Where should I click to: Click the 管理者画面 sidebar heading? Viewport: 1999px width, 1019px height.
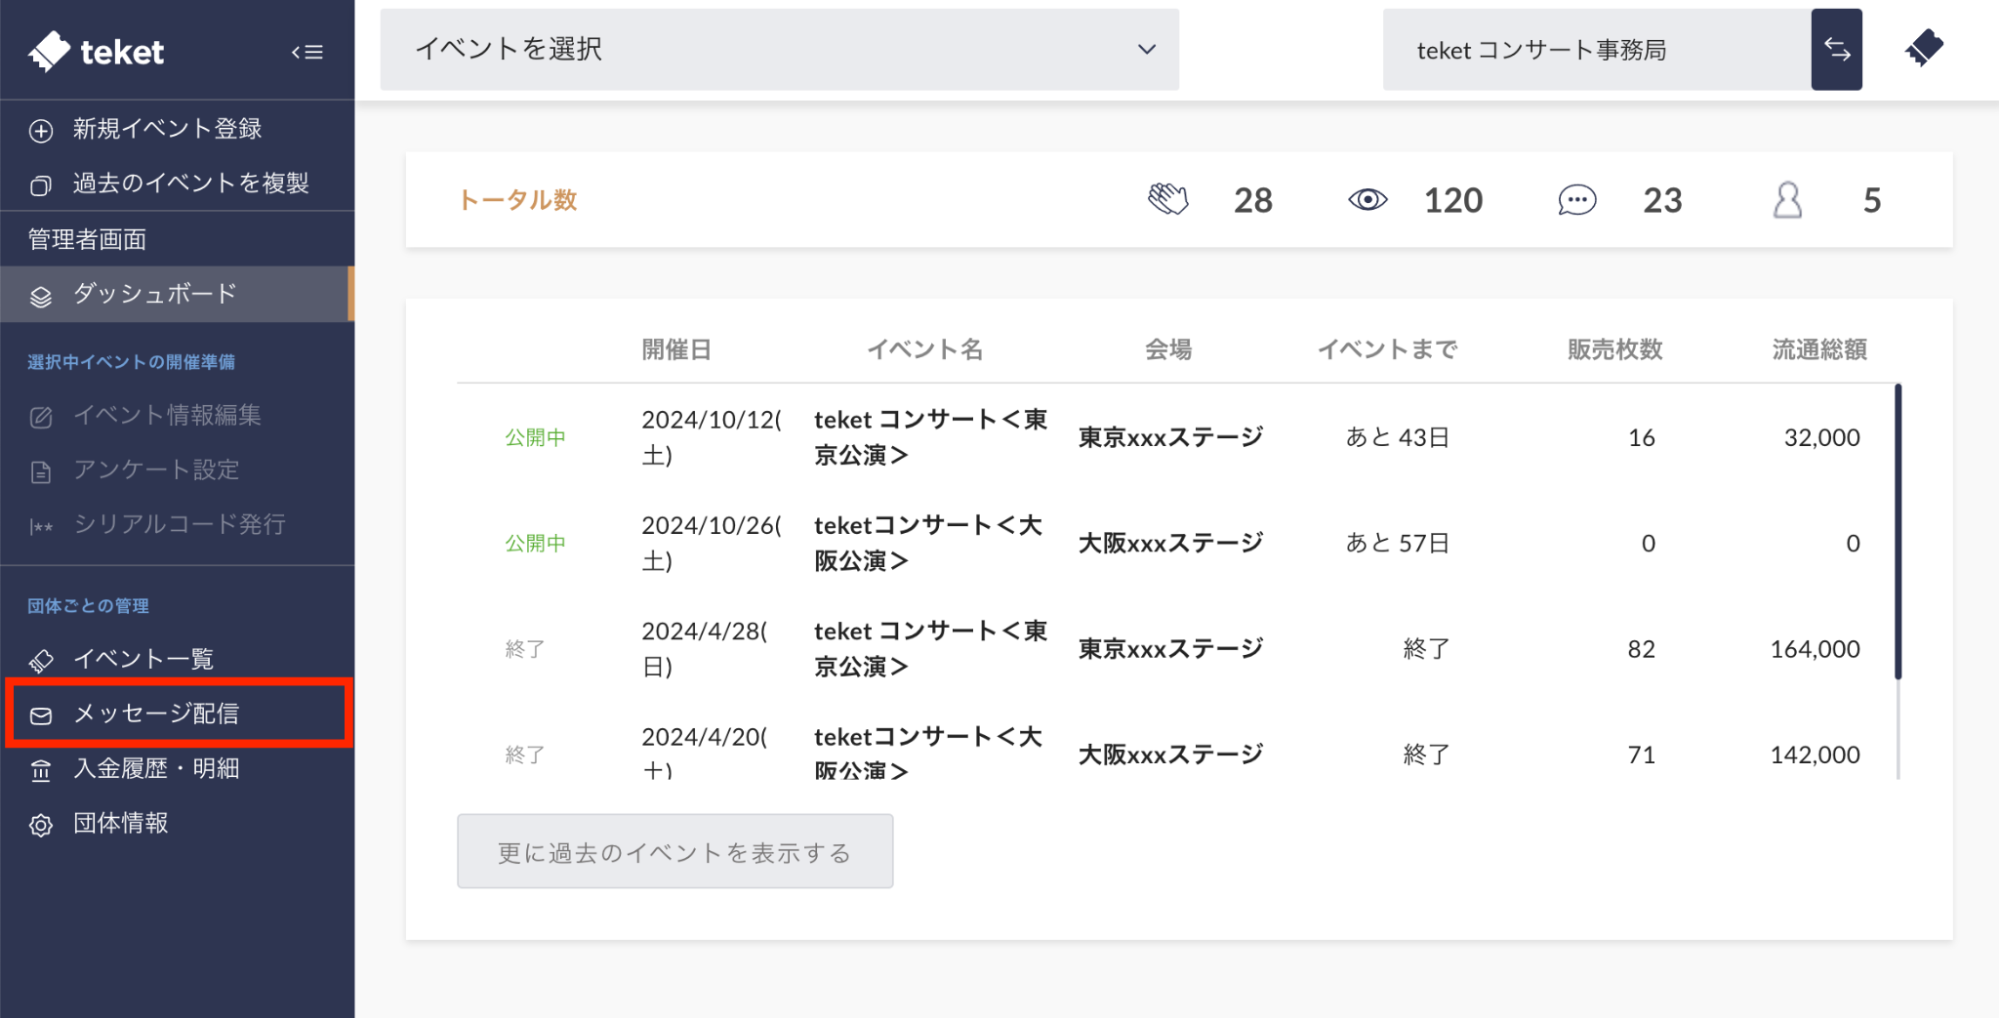pyautogui.click(x=87, y=239)
